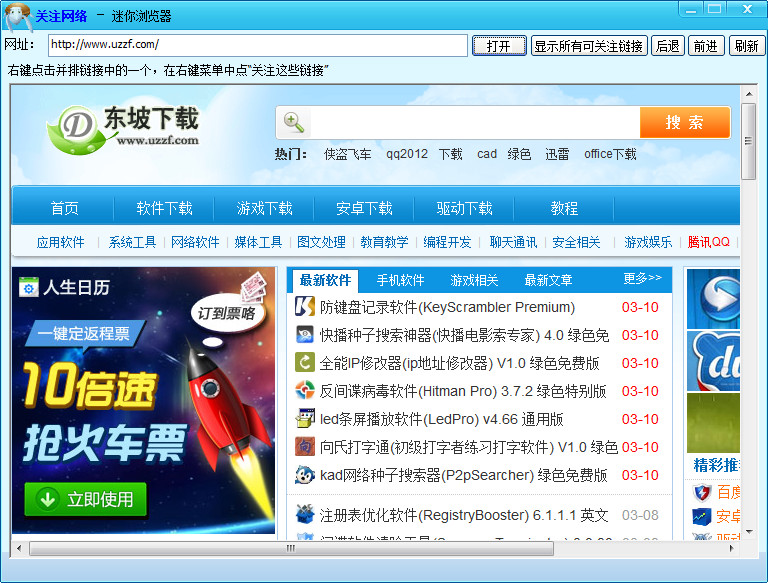768x583 pixels.
Task: Open the 媒体工具 category link
Action: click(258, 242)
